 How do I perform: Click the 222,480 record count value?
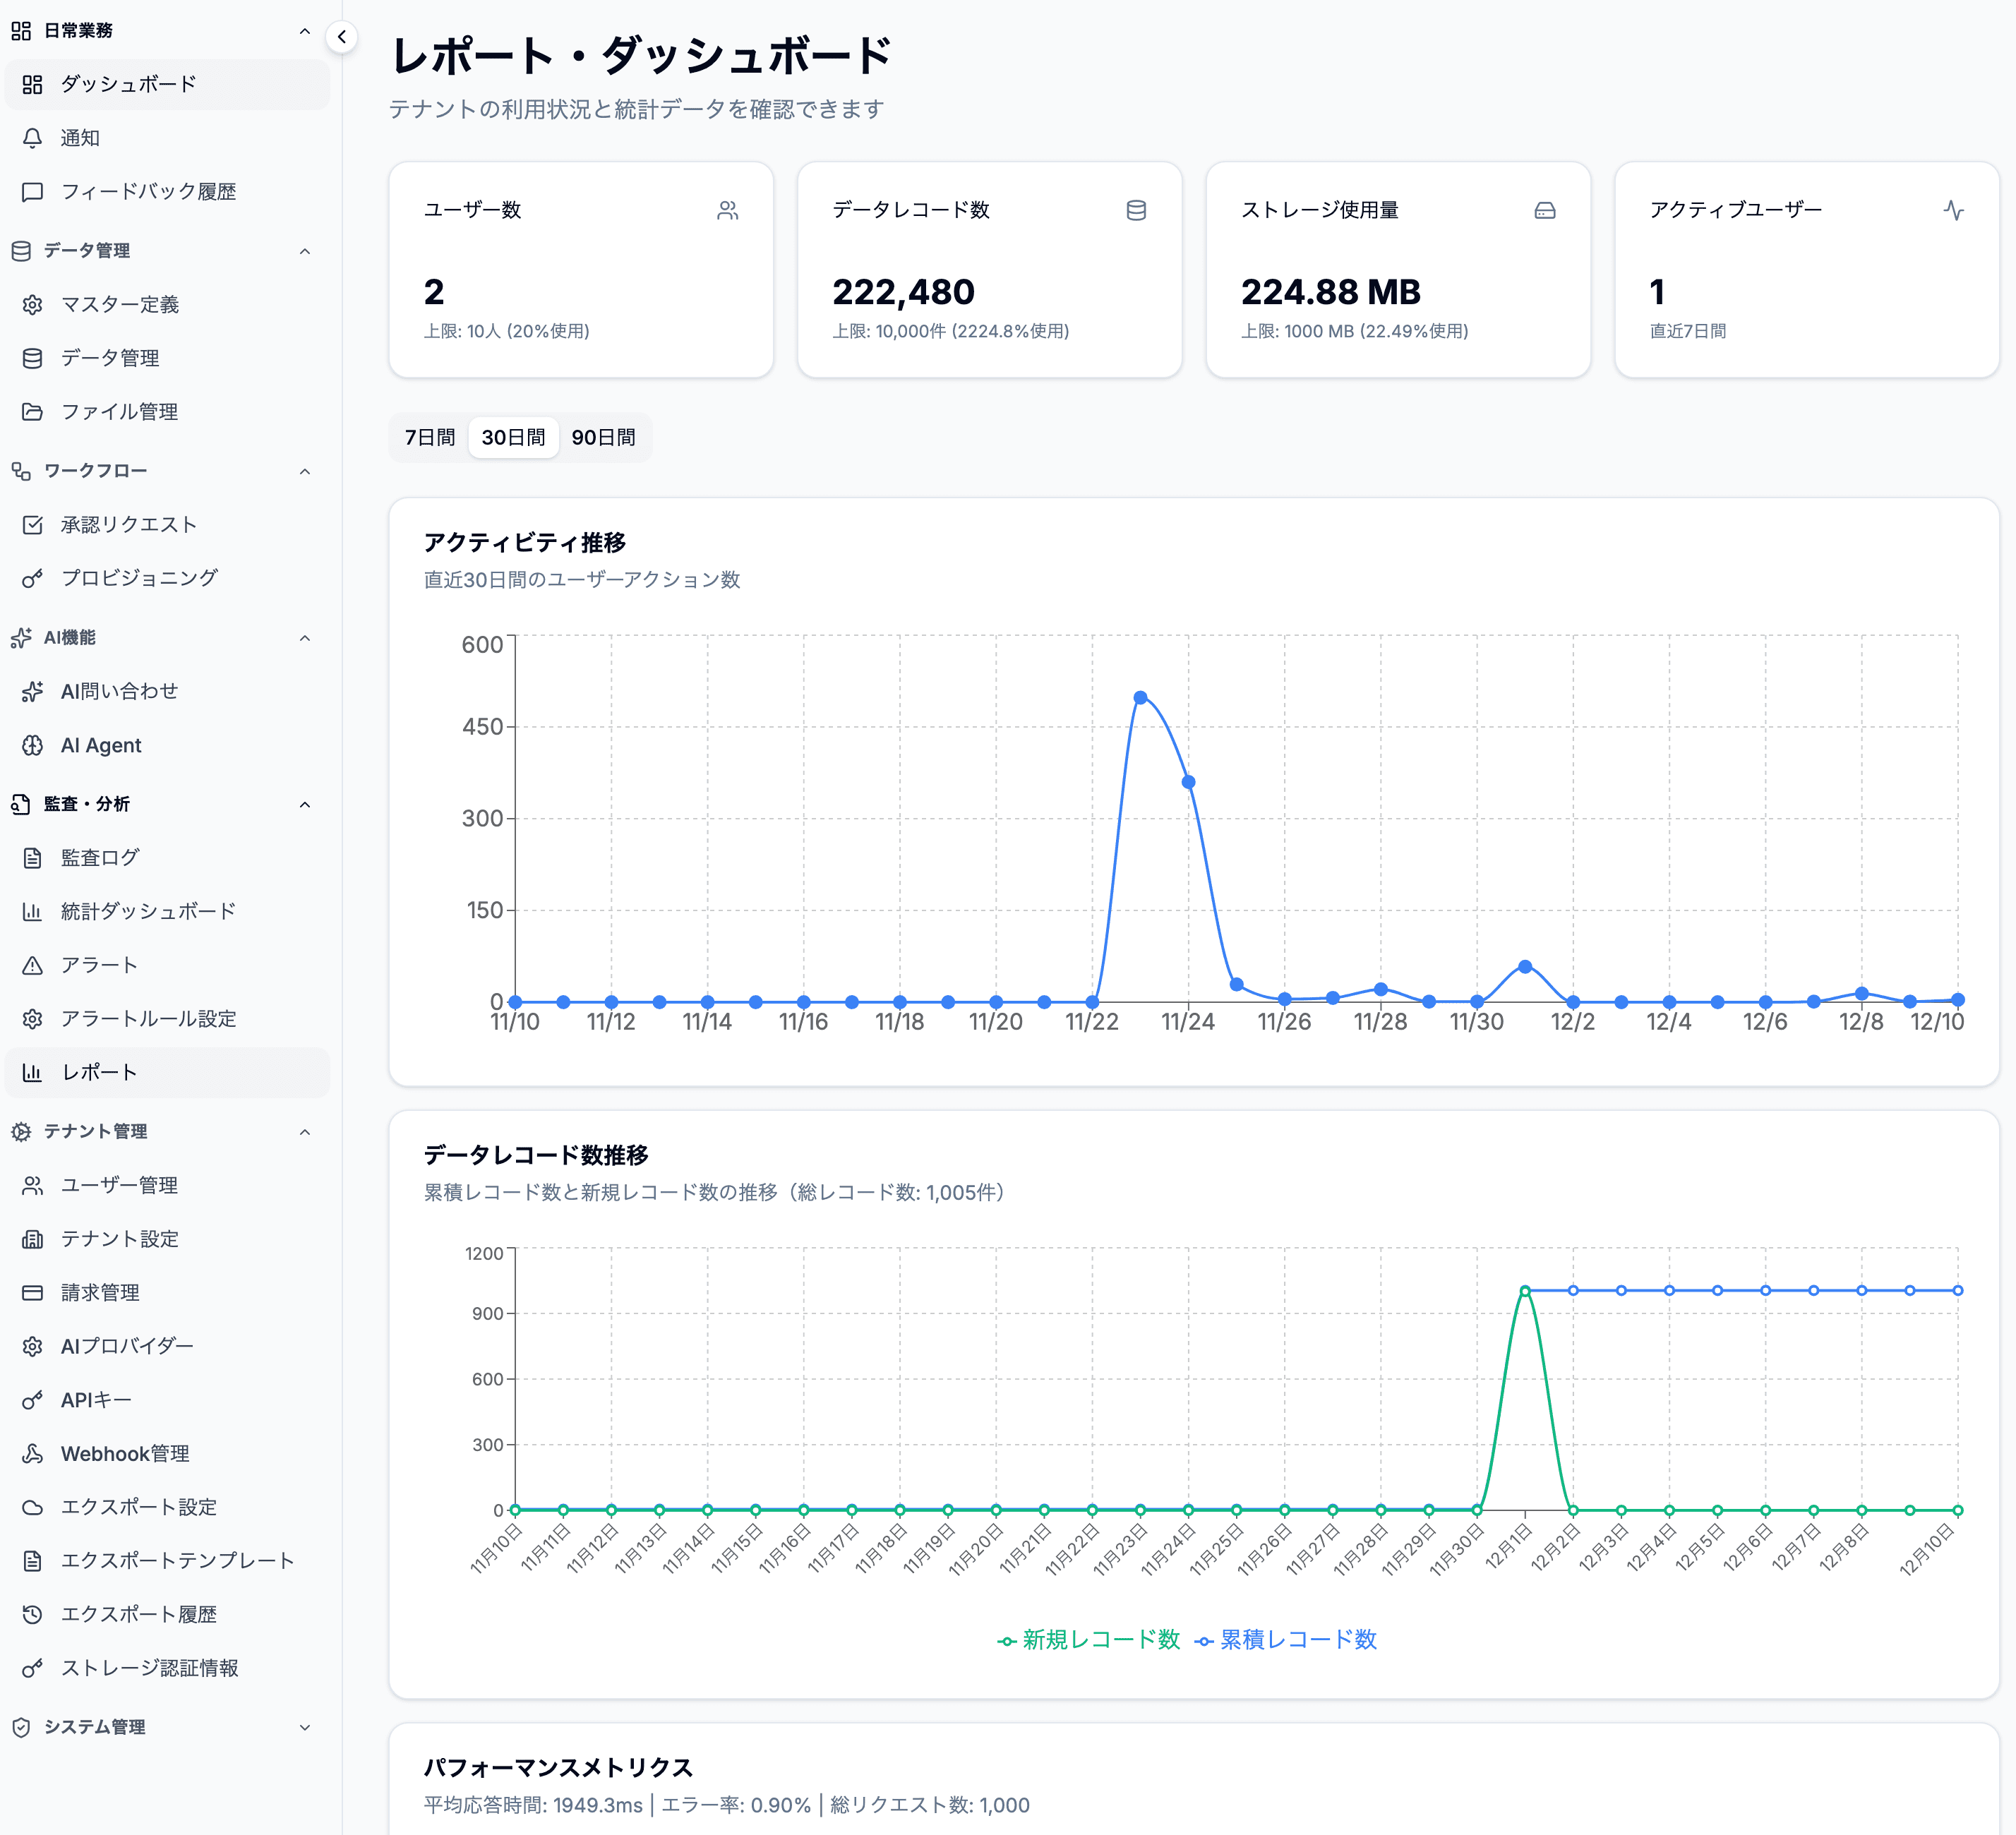(x=903, y=292)
